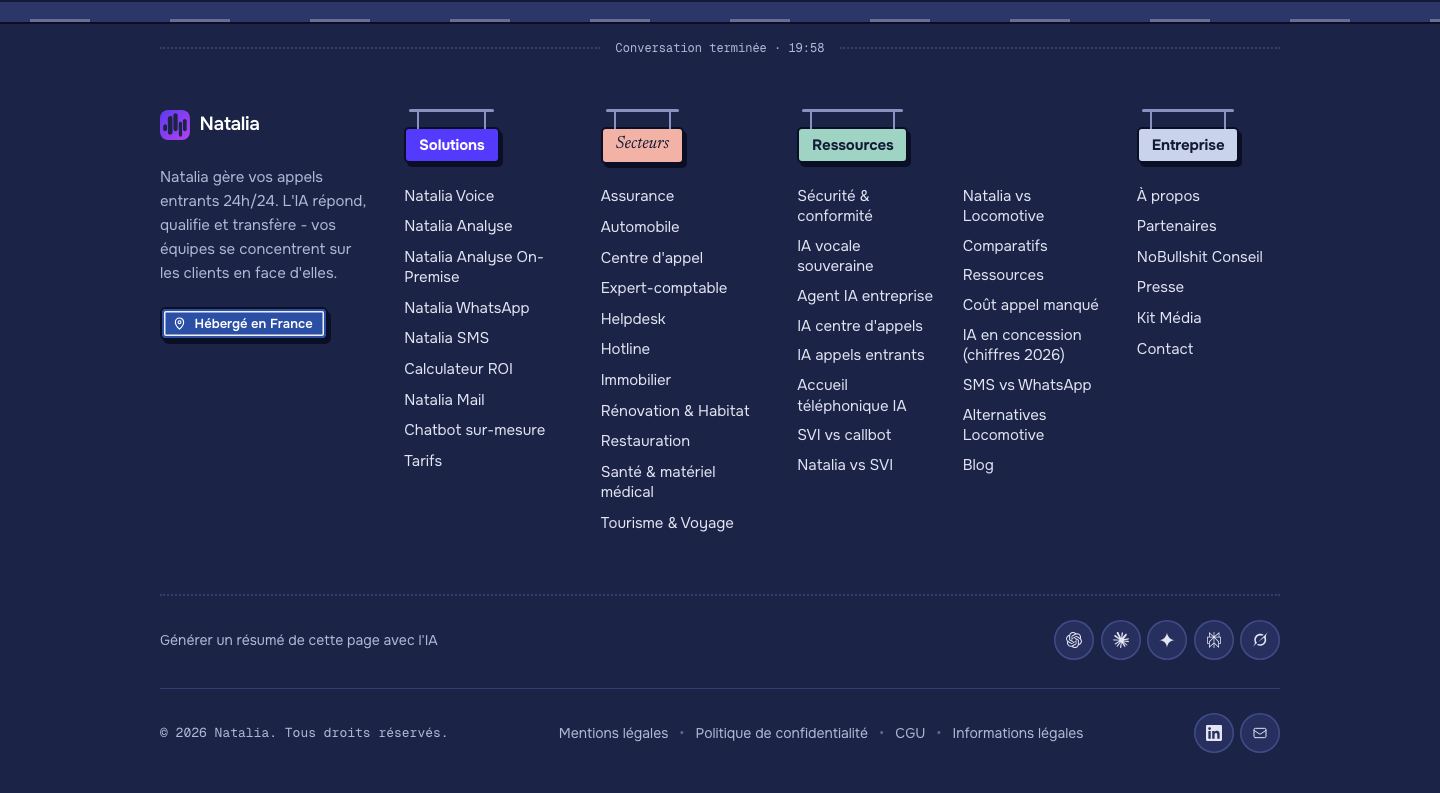Image resolution: width=1440 pixels, height=793 pixels.
Task: Select the Solutions hanging sign label
Action: pos(452,145)
